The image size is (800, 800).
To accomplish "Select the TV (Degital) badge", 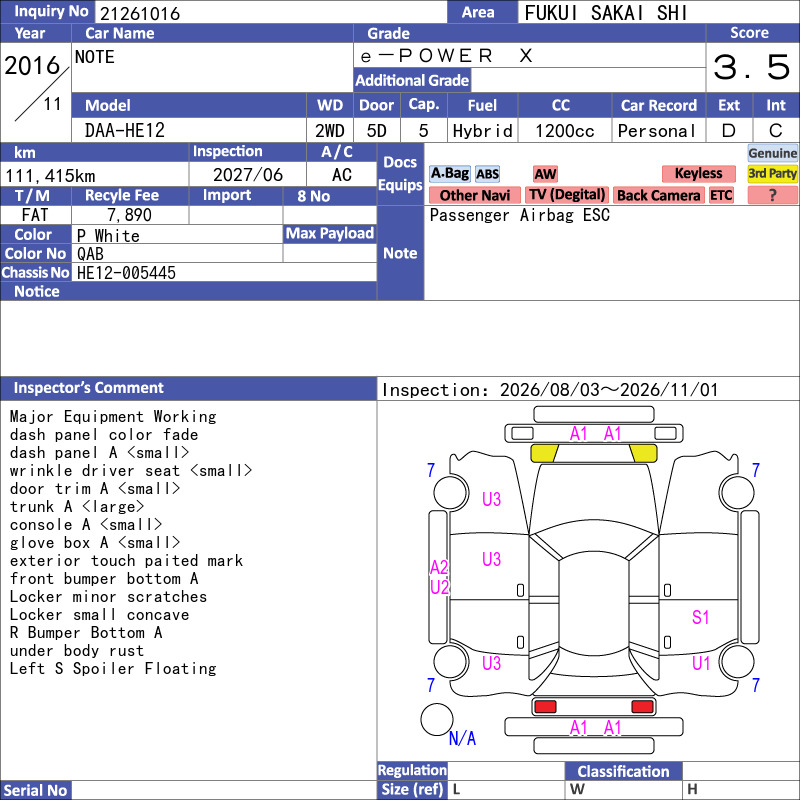I will (567, 195).
